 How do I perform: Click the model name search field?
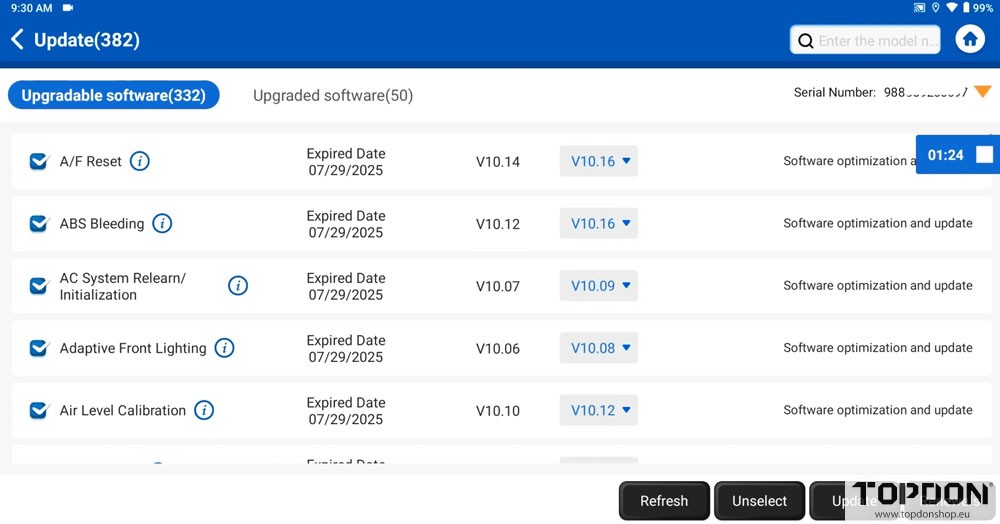coord(877,41)
